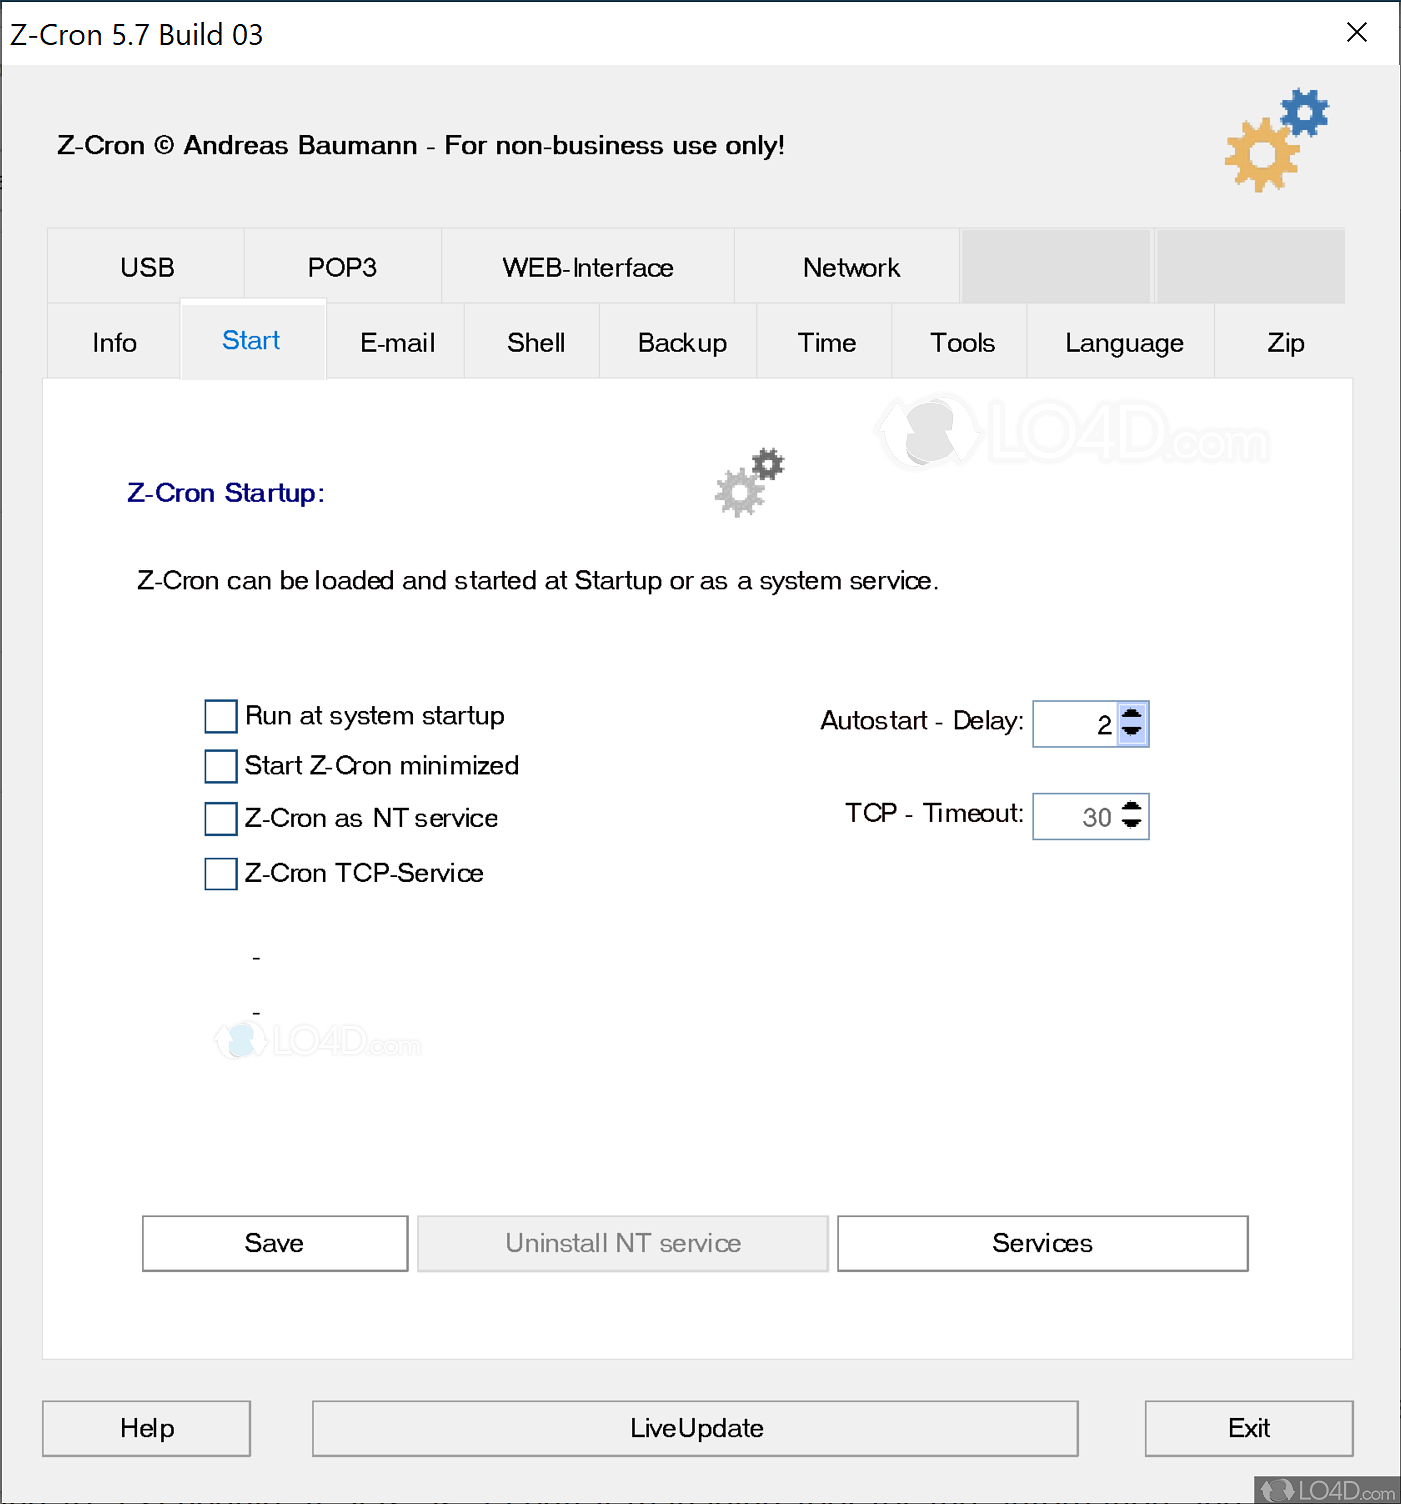Increase the TCP Timeout value
The height and width of the screenshot is (1504, 1401).
[x=1131, y=808]
